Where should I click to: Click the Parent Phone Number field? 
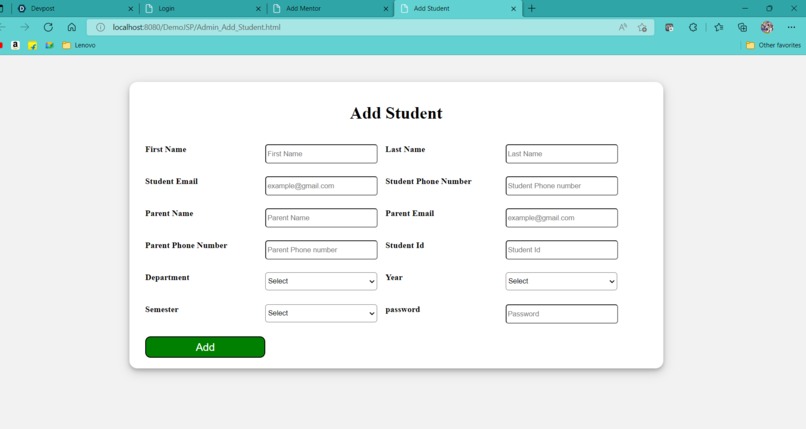[x=321, y=250]
